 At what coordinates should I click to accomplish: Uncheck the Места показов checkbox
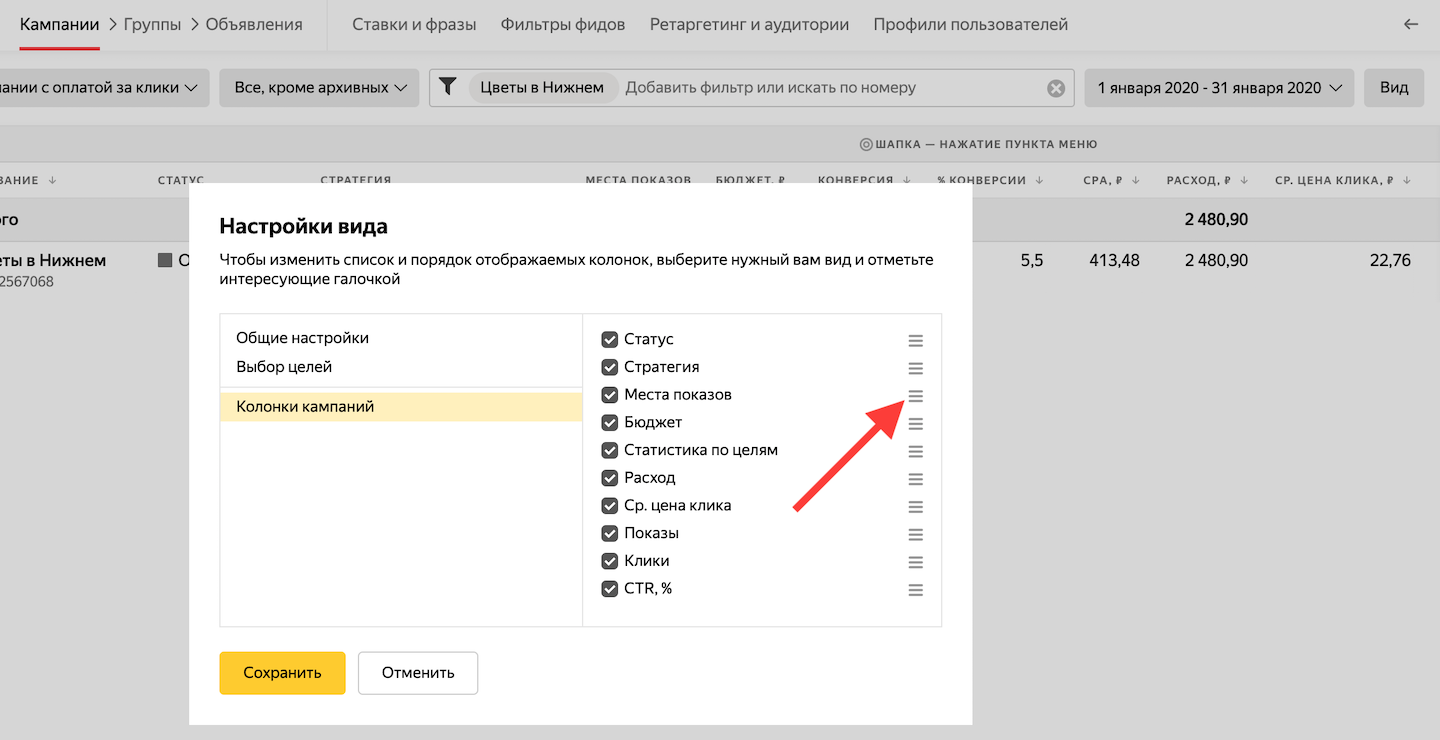point(609,395)
